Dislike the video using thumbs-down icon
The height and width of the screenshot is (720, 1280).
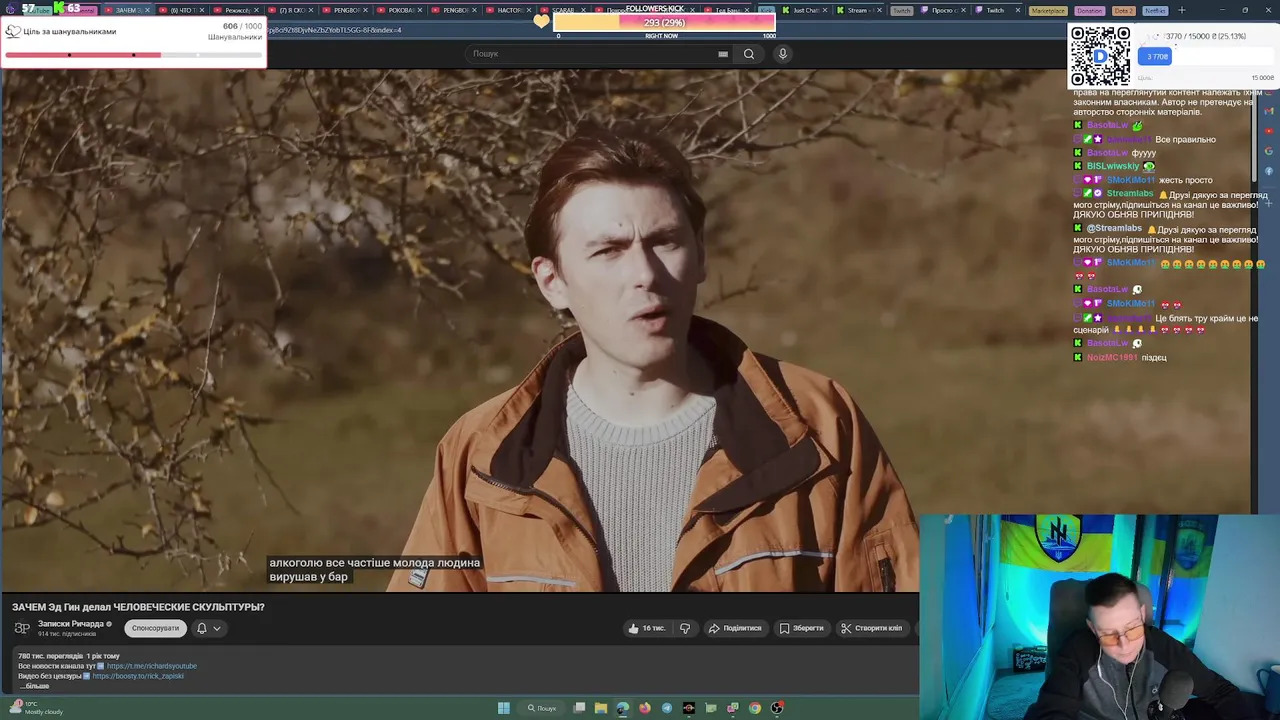(685, 628)
